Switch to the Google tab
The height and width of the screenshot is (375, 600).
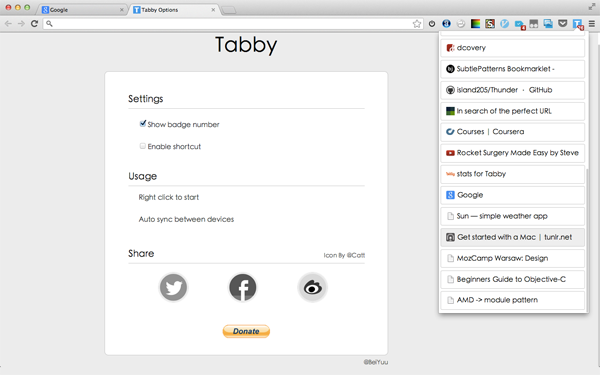(x=83, y=10)
